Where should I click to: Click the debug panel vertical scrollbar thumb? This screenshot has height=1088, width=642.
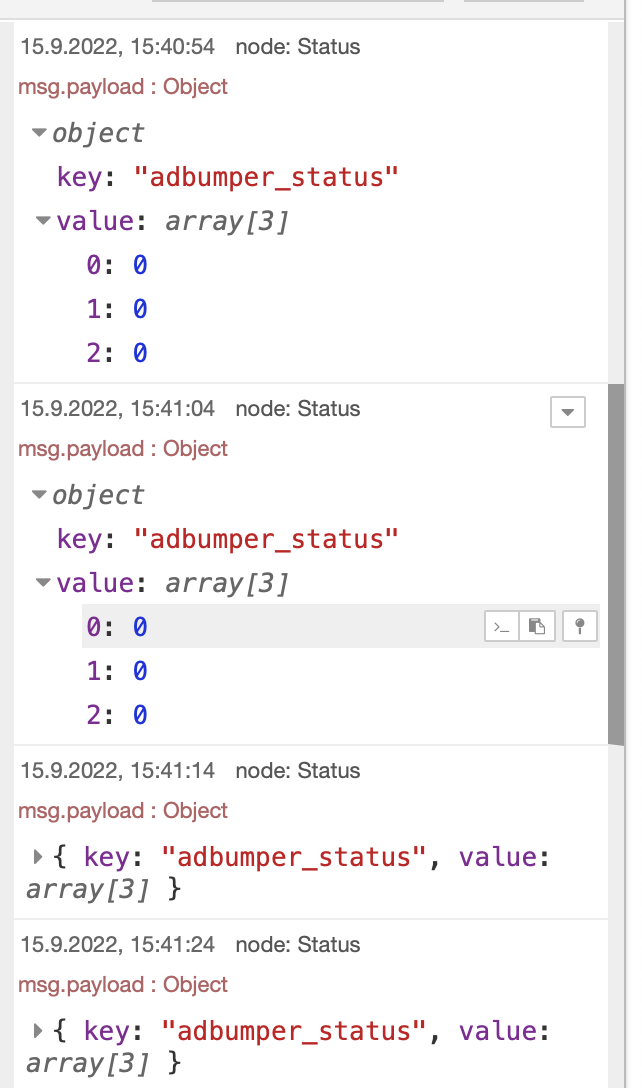pos(616,563)
